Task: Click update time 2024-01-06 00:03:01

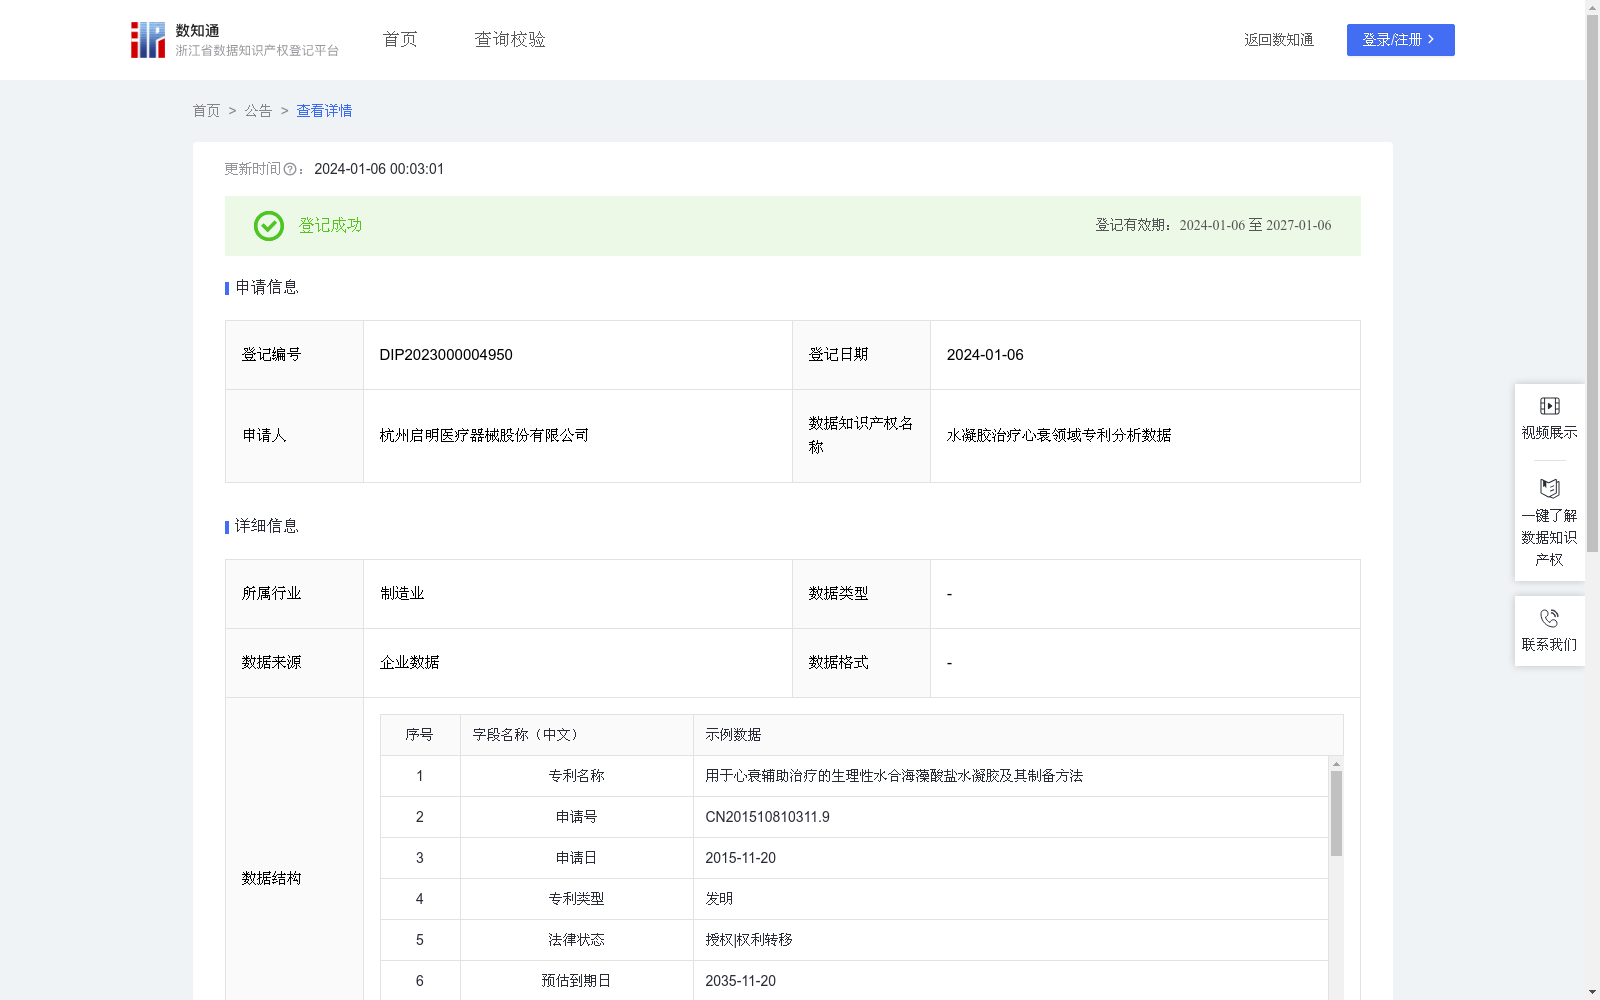Action: pos(379,169)
